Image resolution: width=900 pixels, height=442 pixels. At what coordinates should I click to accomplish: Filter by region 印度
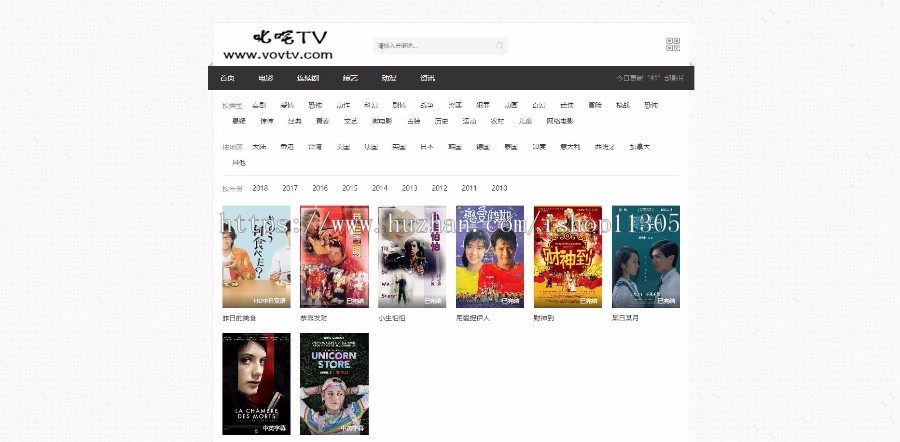[x=539, y=147]
